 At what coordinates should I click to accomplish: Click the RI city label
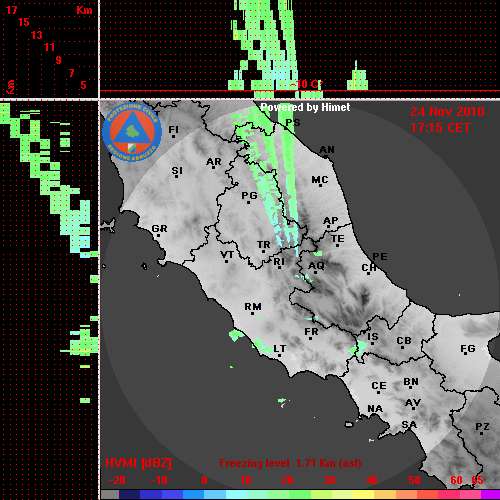[x=279, y=262]
